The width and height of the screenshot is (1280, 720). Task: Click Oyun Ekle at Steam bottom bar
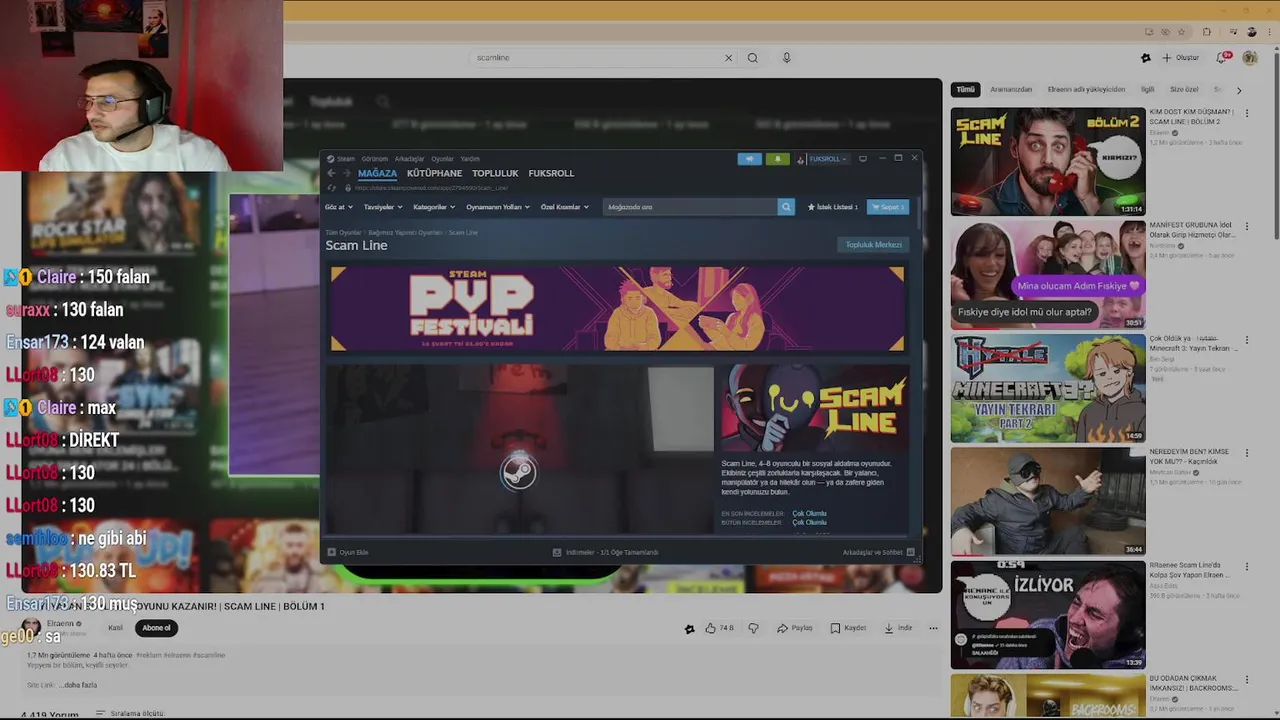[348, 552]
